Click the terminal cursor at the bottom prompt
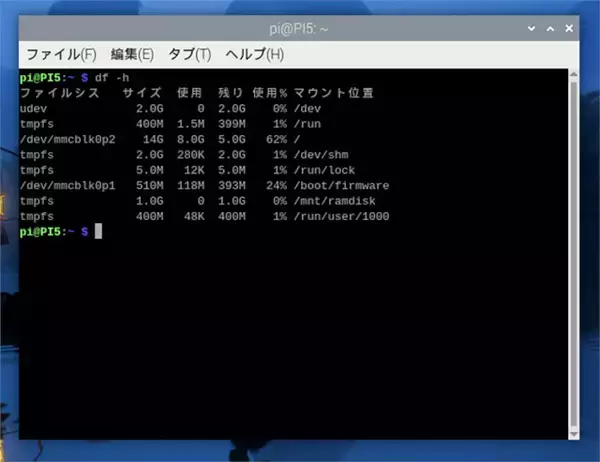The width and height of the screenshot is (600, 462). [x=98, y=231]
